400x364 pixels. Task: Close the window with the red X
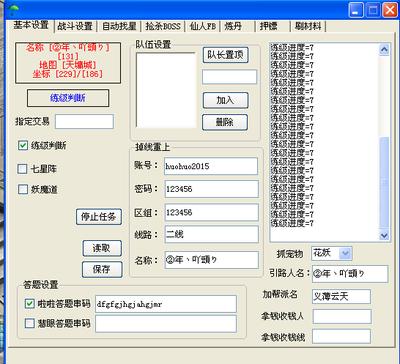coord(390,10)
